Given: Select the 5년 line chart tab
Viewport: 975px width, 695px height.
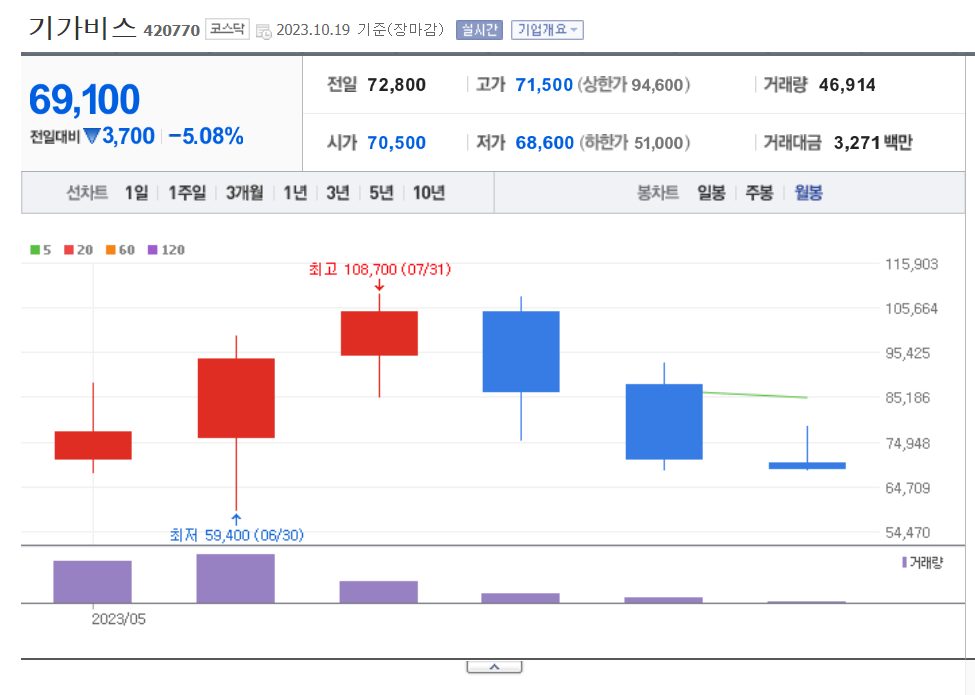Looking at the screenshot, I should click(381, 193).
